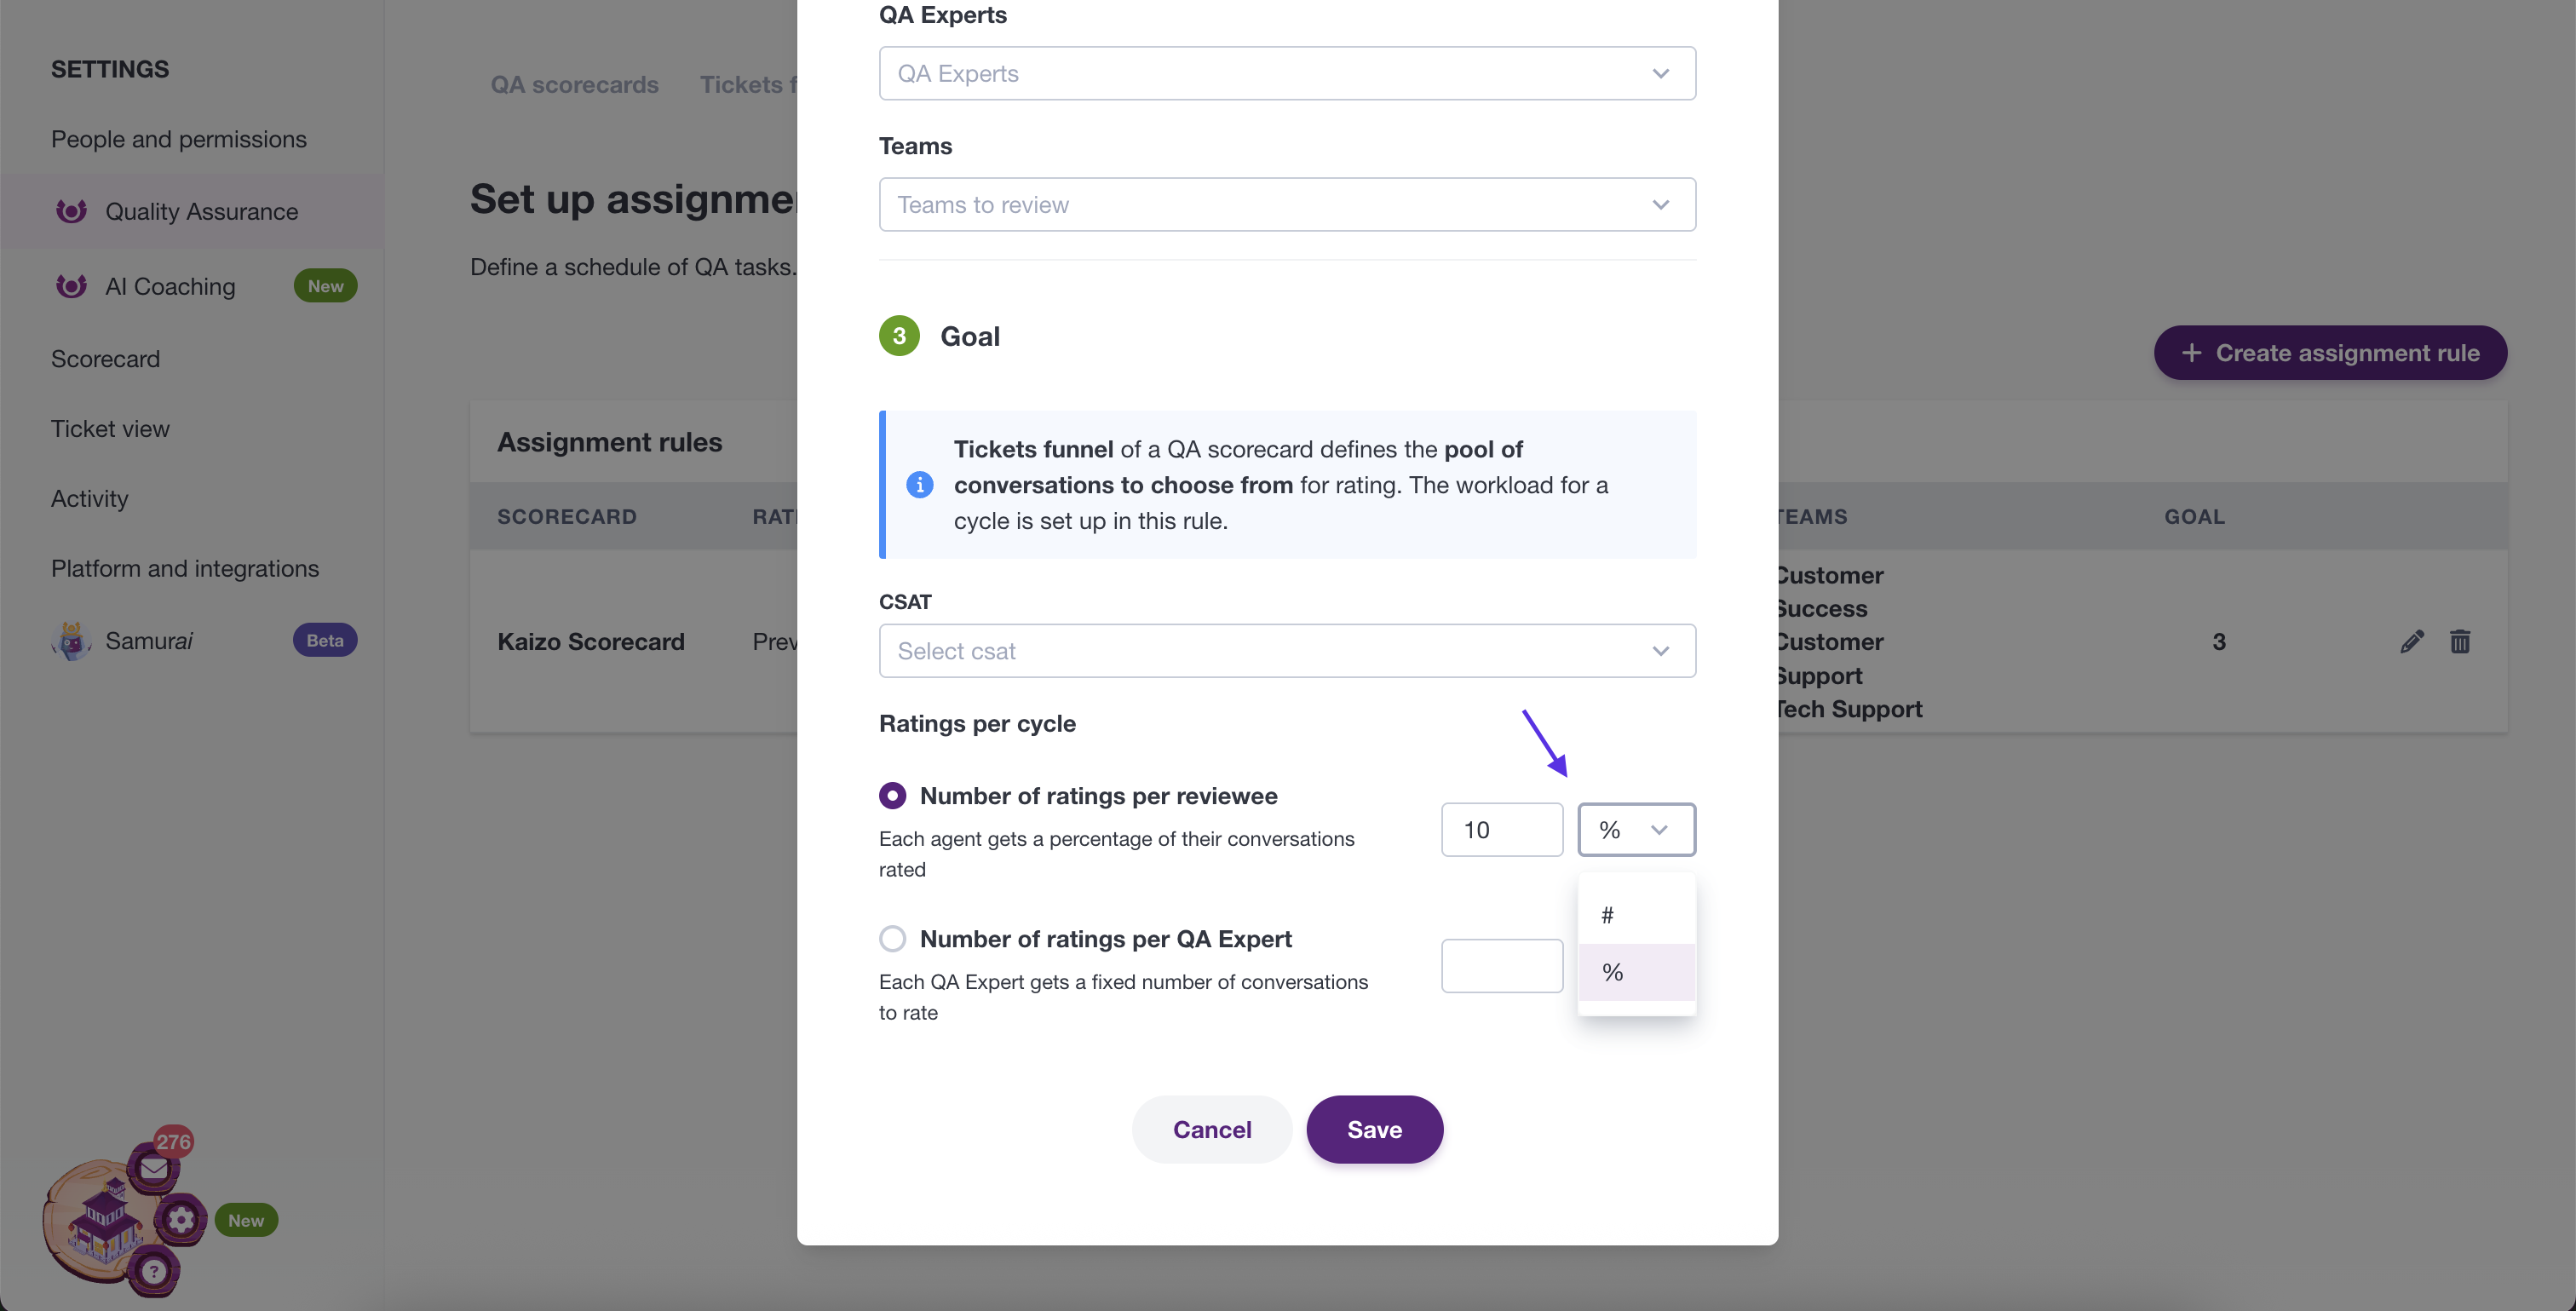This screenshot has width=2576, height=1311.
Task: Save the assignment rule
Action: coord(1374,1129)
